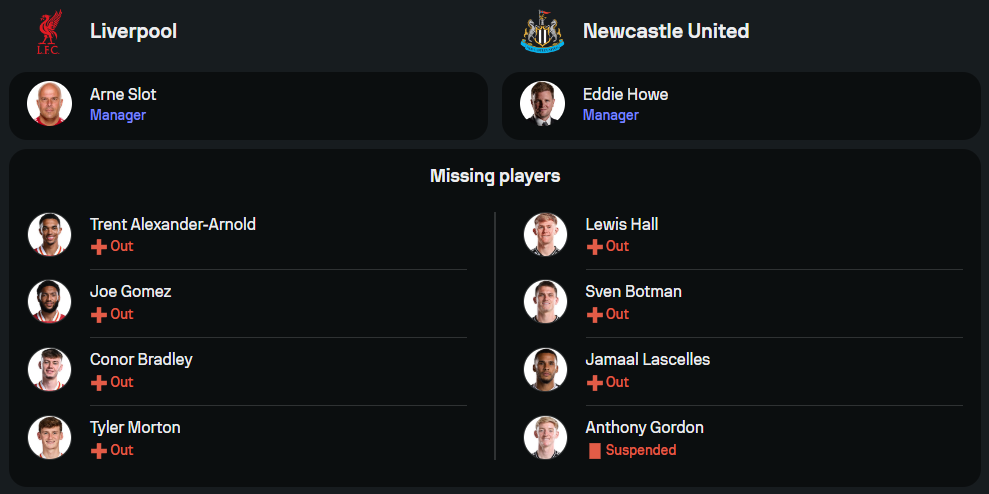Click the Newcastle United club crest
The height and width of the screenshot is (494, 989).
[x=542, y=31]
